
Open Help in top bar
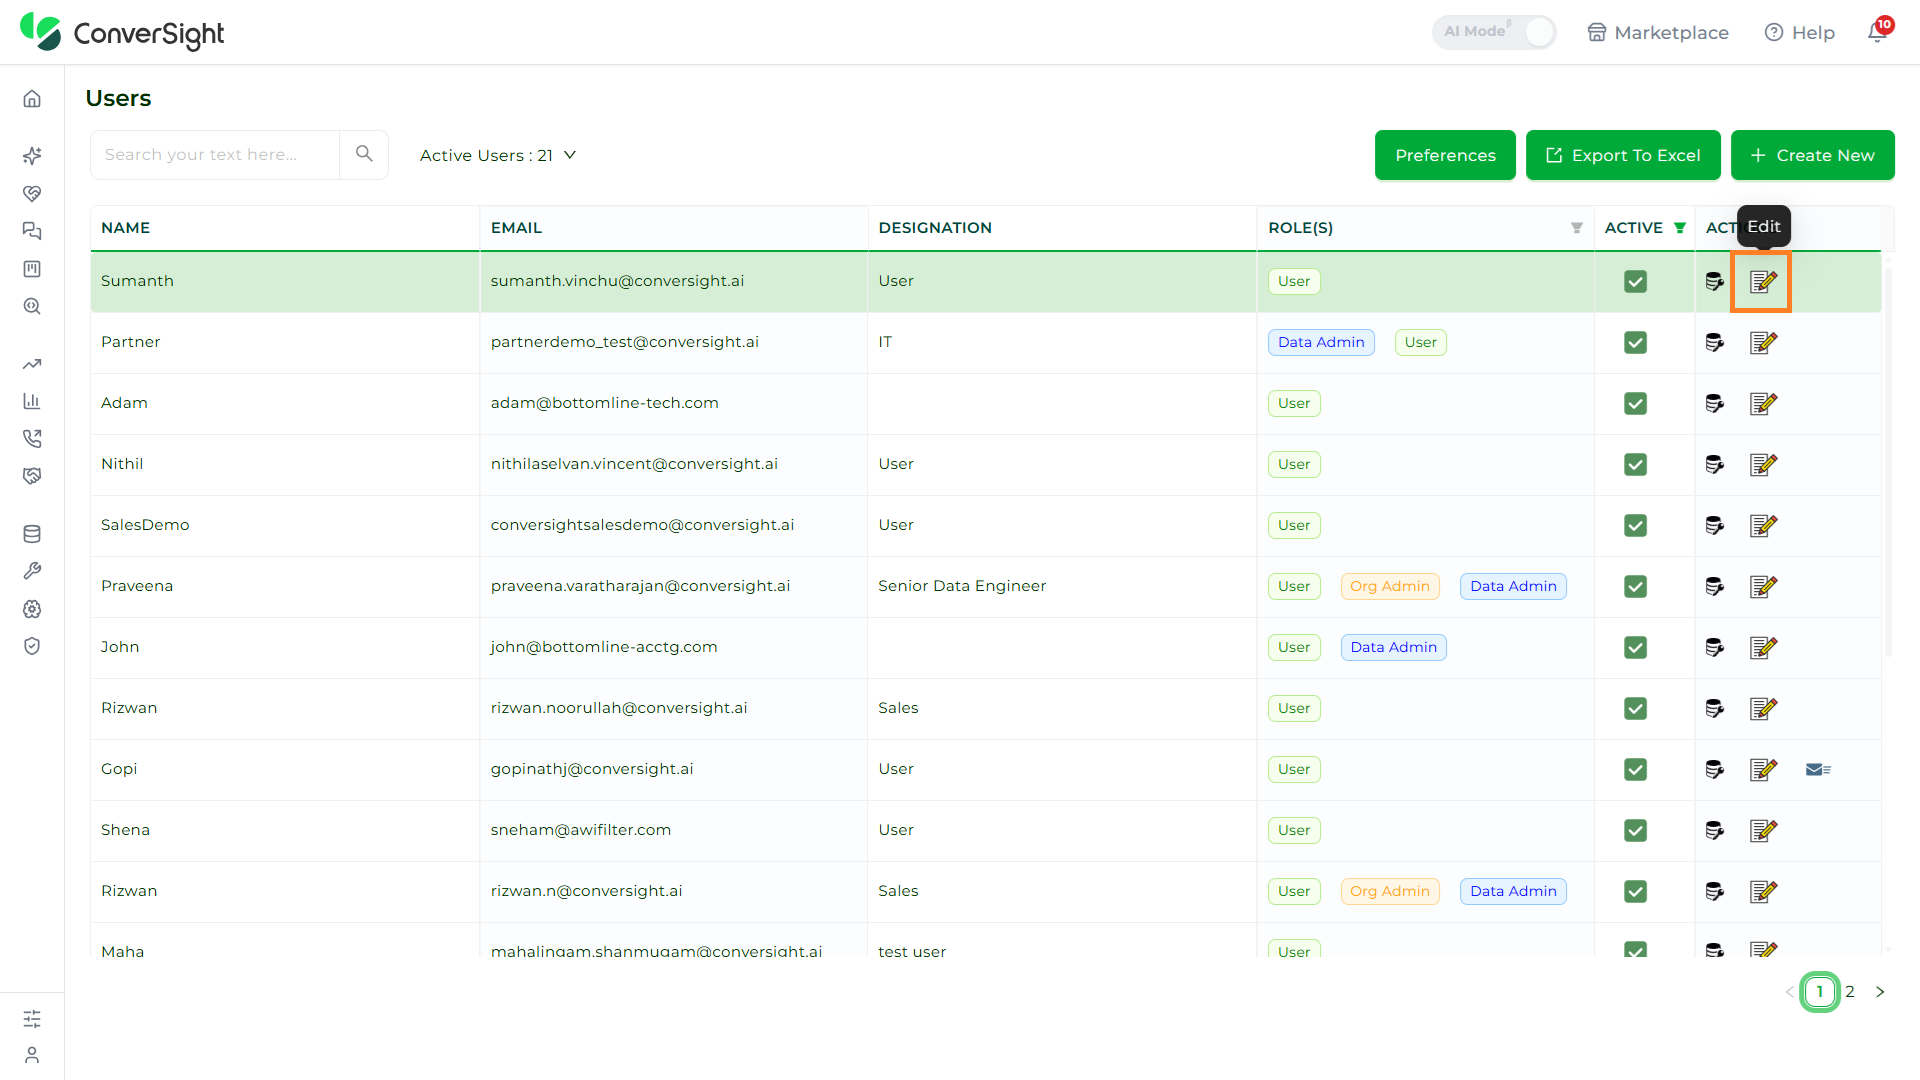tap(1800, 33)
